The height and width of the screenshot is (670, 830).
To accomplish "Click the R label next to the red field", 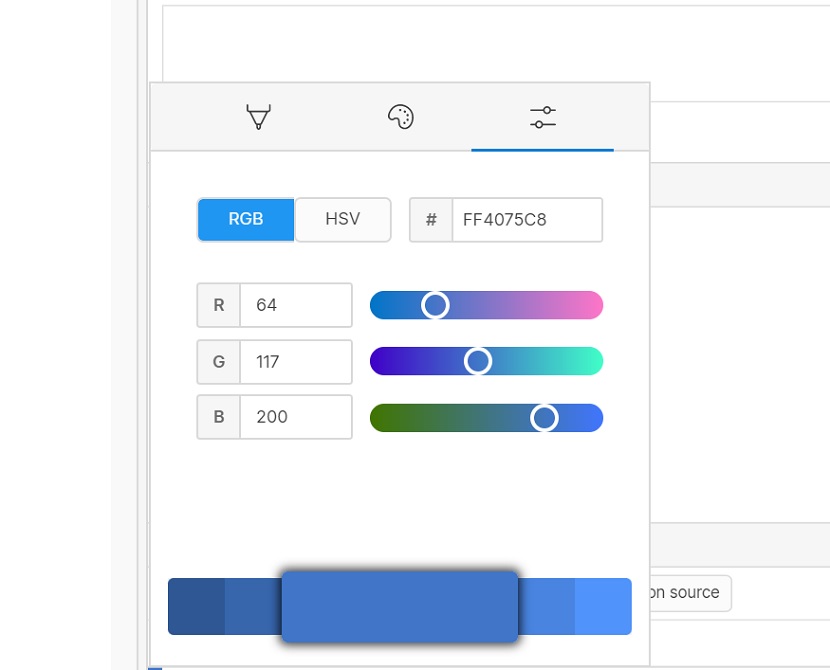I will pos(218,304).
